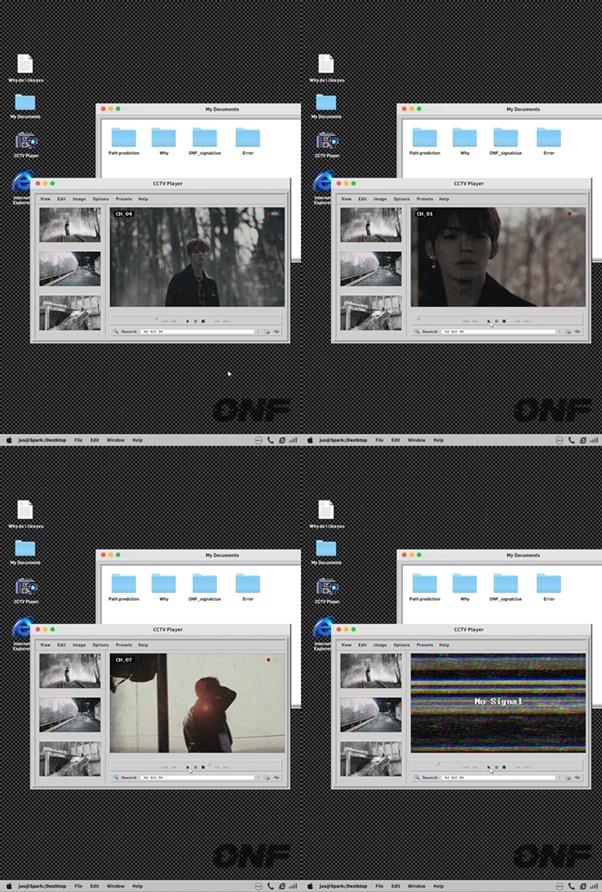Click minus-circle tray icon in CH_04 desktop taskbar
602x892 pixels.
point(258,440)
